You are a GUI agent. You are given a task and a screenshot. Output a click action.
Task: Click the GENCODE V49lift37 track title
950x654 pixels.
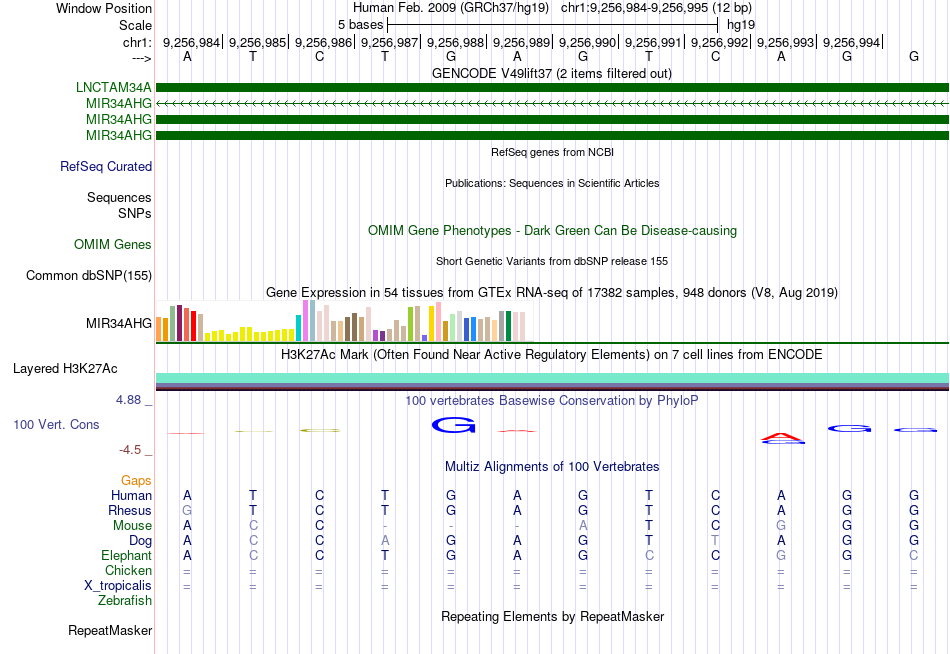[552, 73]
